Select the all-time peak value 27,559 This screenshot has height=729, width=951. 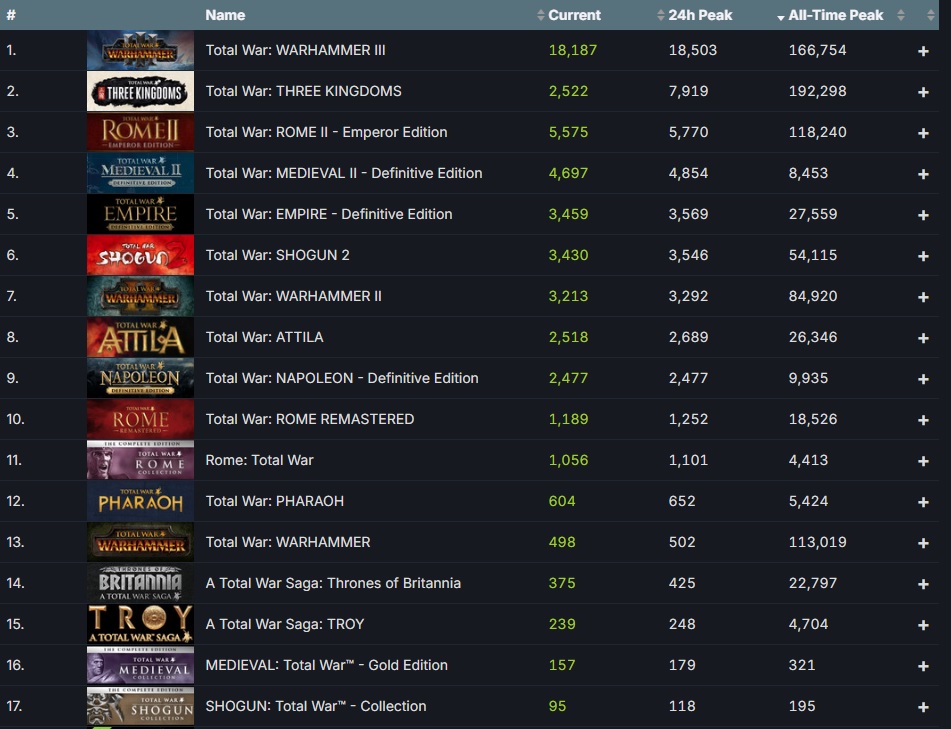pyautogui.click(x=813, y=214)
